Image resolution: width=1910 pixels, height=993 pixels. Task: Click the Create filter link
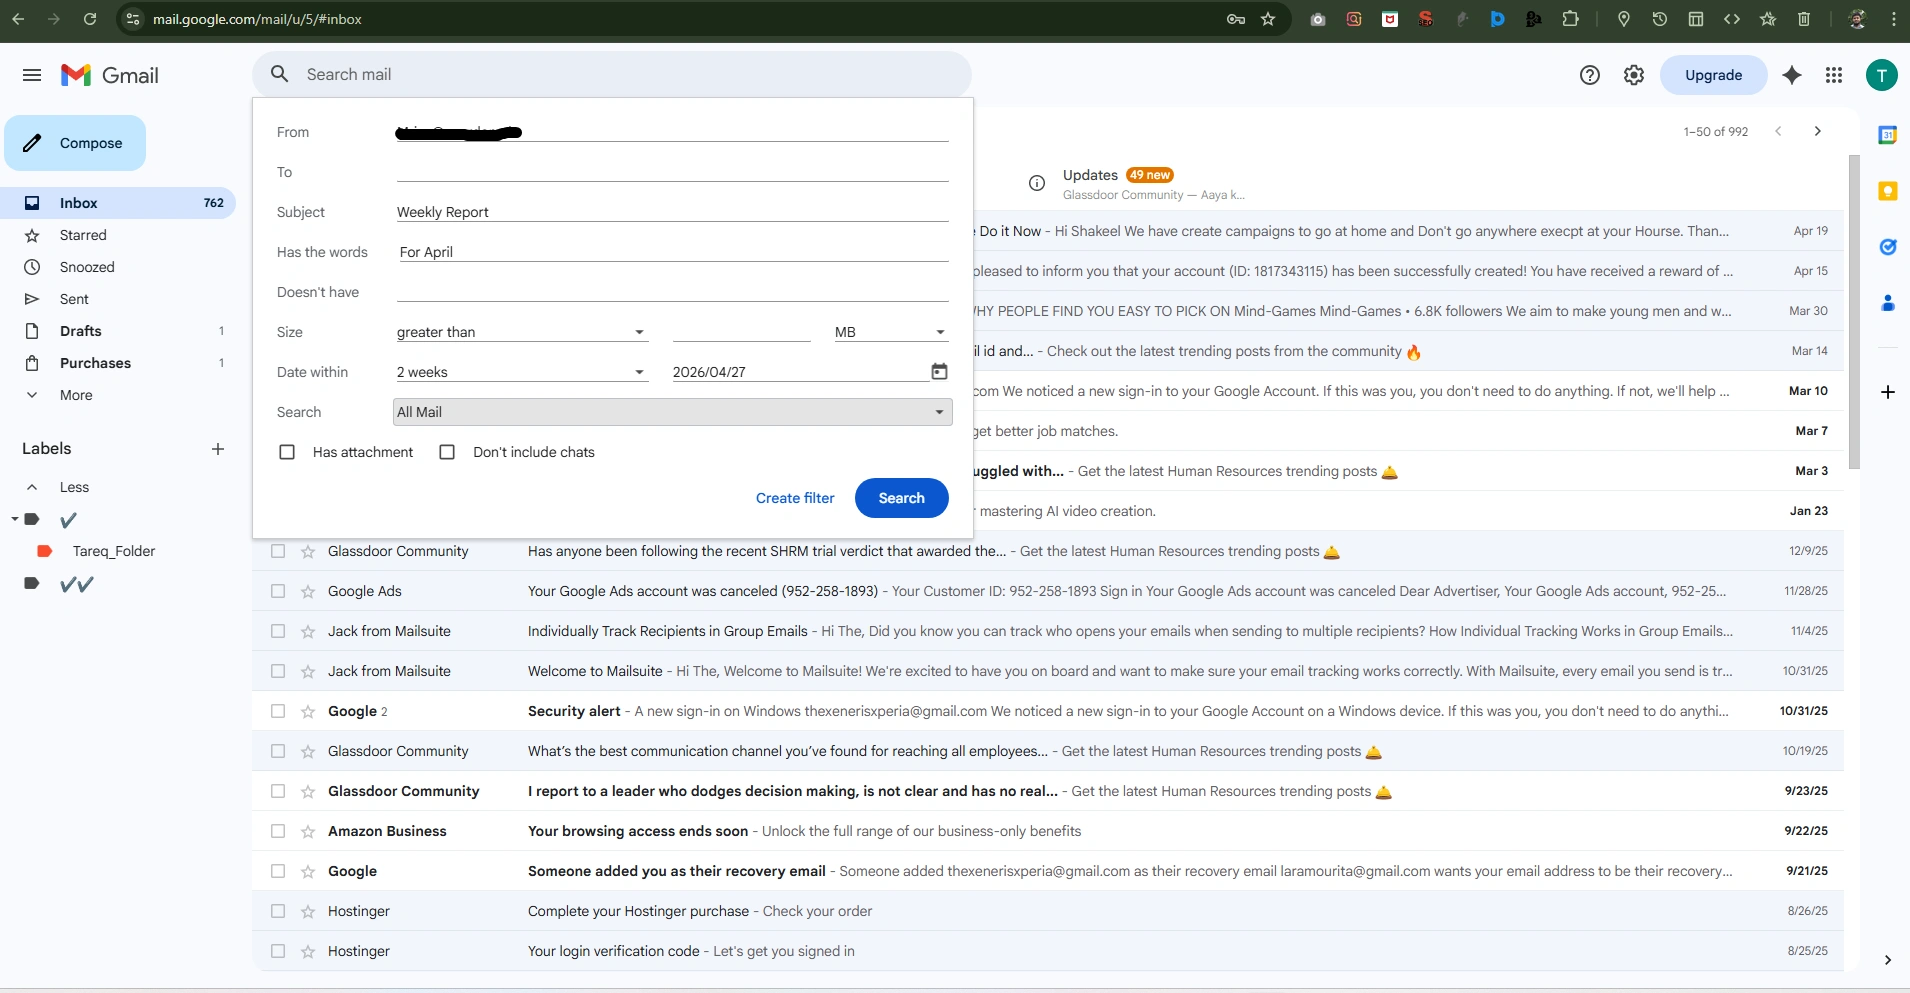click(795, 498)
